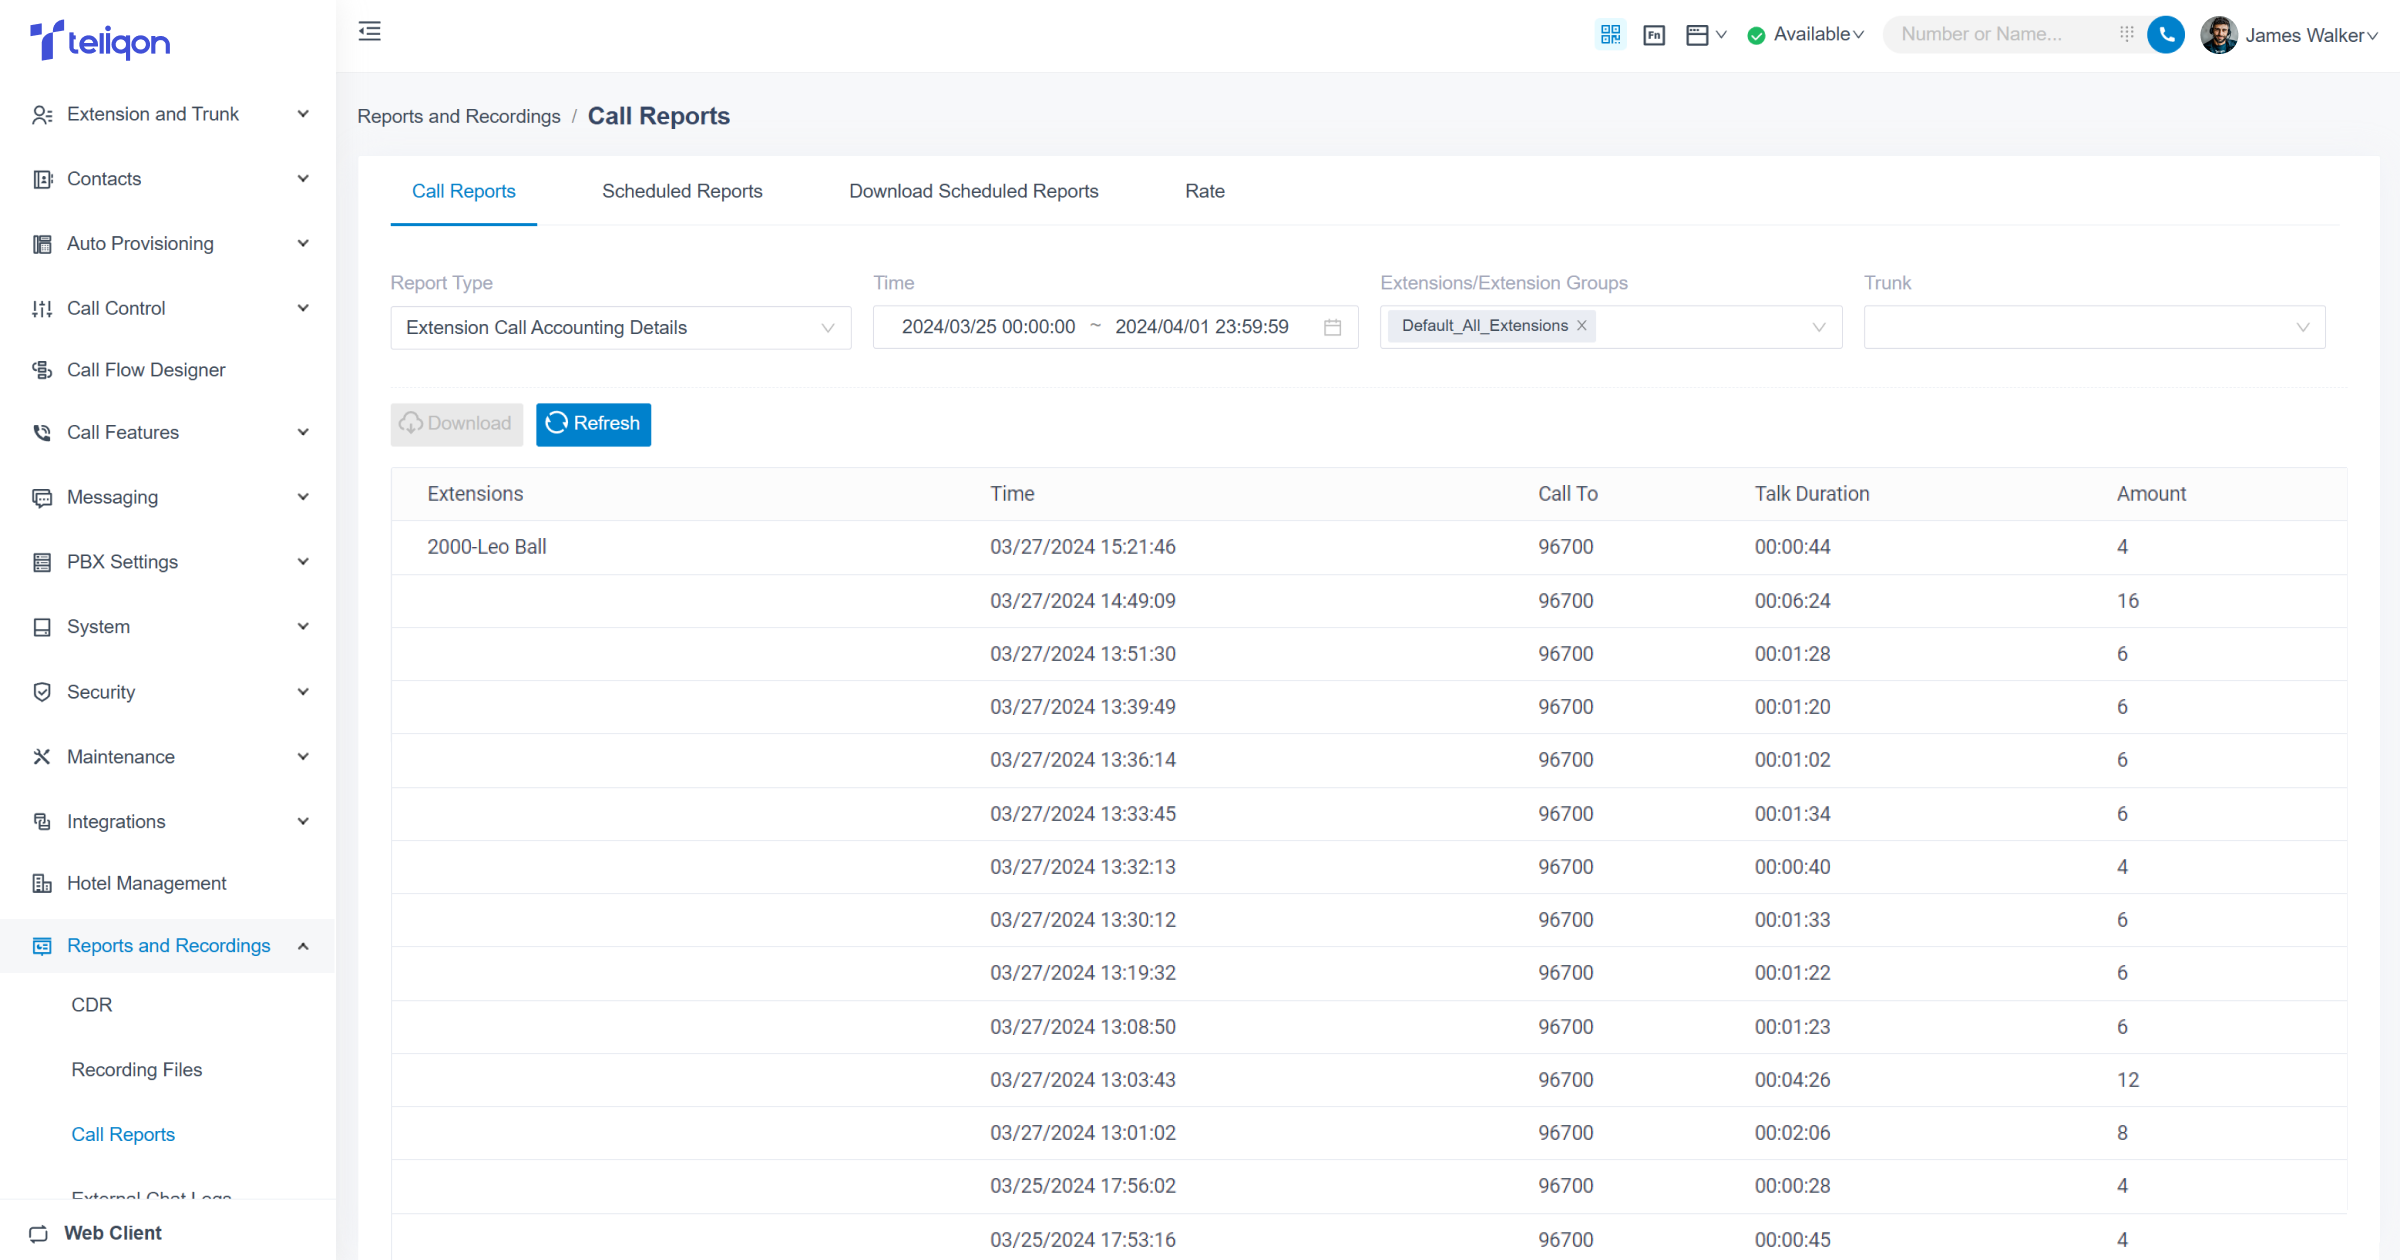Open Call Flow Designer from the sidebar
The width and height of the screenshot is (2400, 1260).
146,370
